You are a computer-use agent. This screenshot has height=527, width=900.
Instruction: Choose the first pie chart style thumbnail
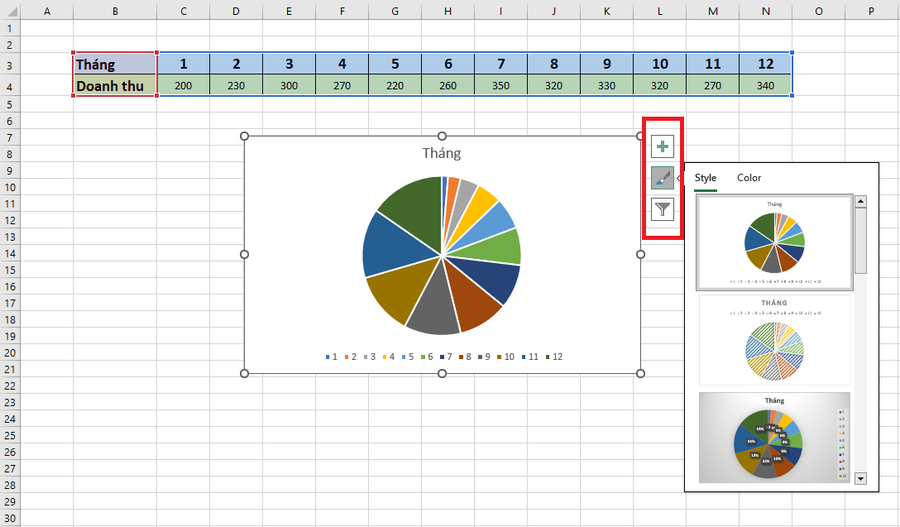[774, 242]
